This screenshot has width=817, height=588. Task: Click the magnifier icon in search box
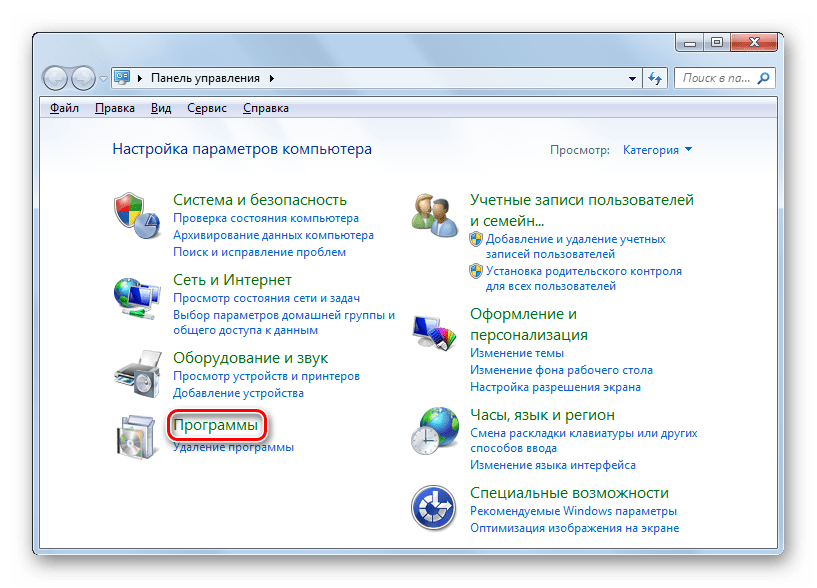[x=763, y=78]
